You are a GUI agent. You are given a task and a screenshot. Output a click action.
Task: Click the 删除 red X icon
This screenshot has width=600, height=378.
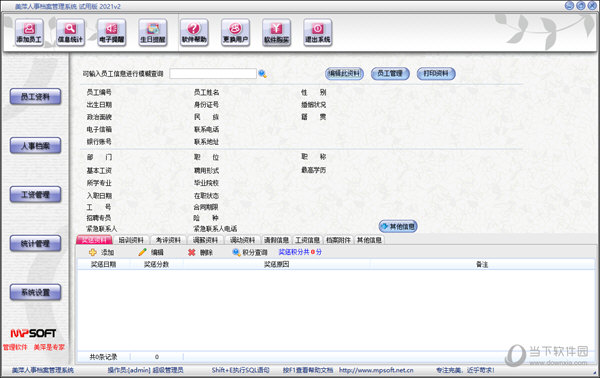[x=192, y=253]
